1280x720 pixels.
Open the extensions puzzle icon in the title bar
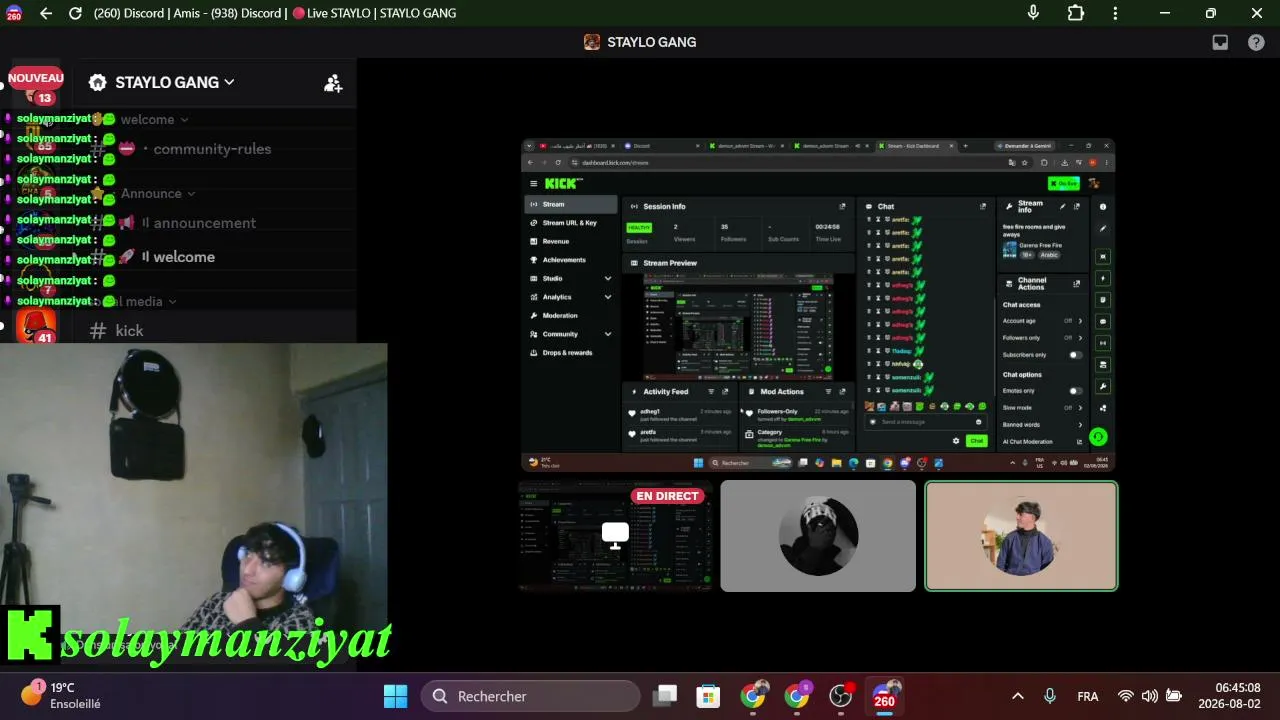1076,13
